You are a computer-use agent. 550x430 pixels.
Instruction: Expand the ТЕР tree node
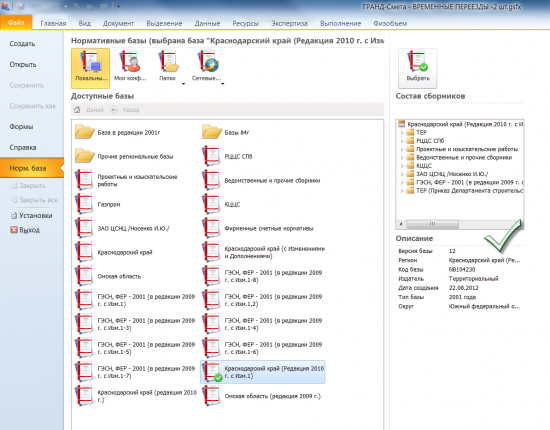click(402, 133)
